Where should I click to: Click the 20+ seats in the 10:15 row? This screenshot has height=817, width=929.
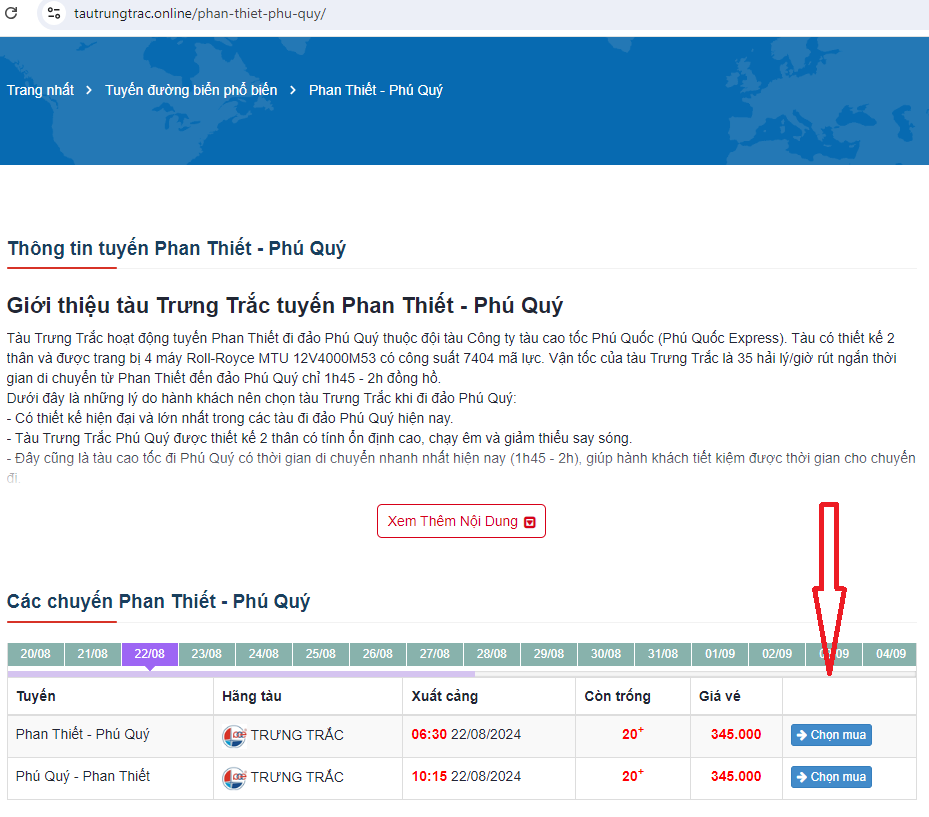[x=633, y=776]
